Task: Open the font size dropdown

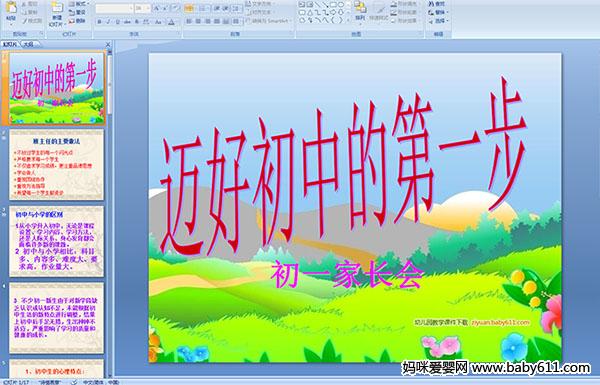Action: (x=148, y=8)
